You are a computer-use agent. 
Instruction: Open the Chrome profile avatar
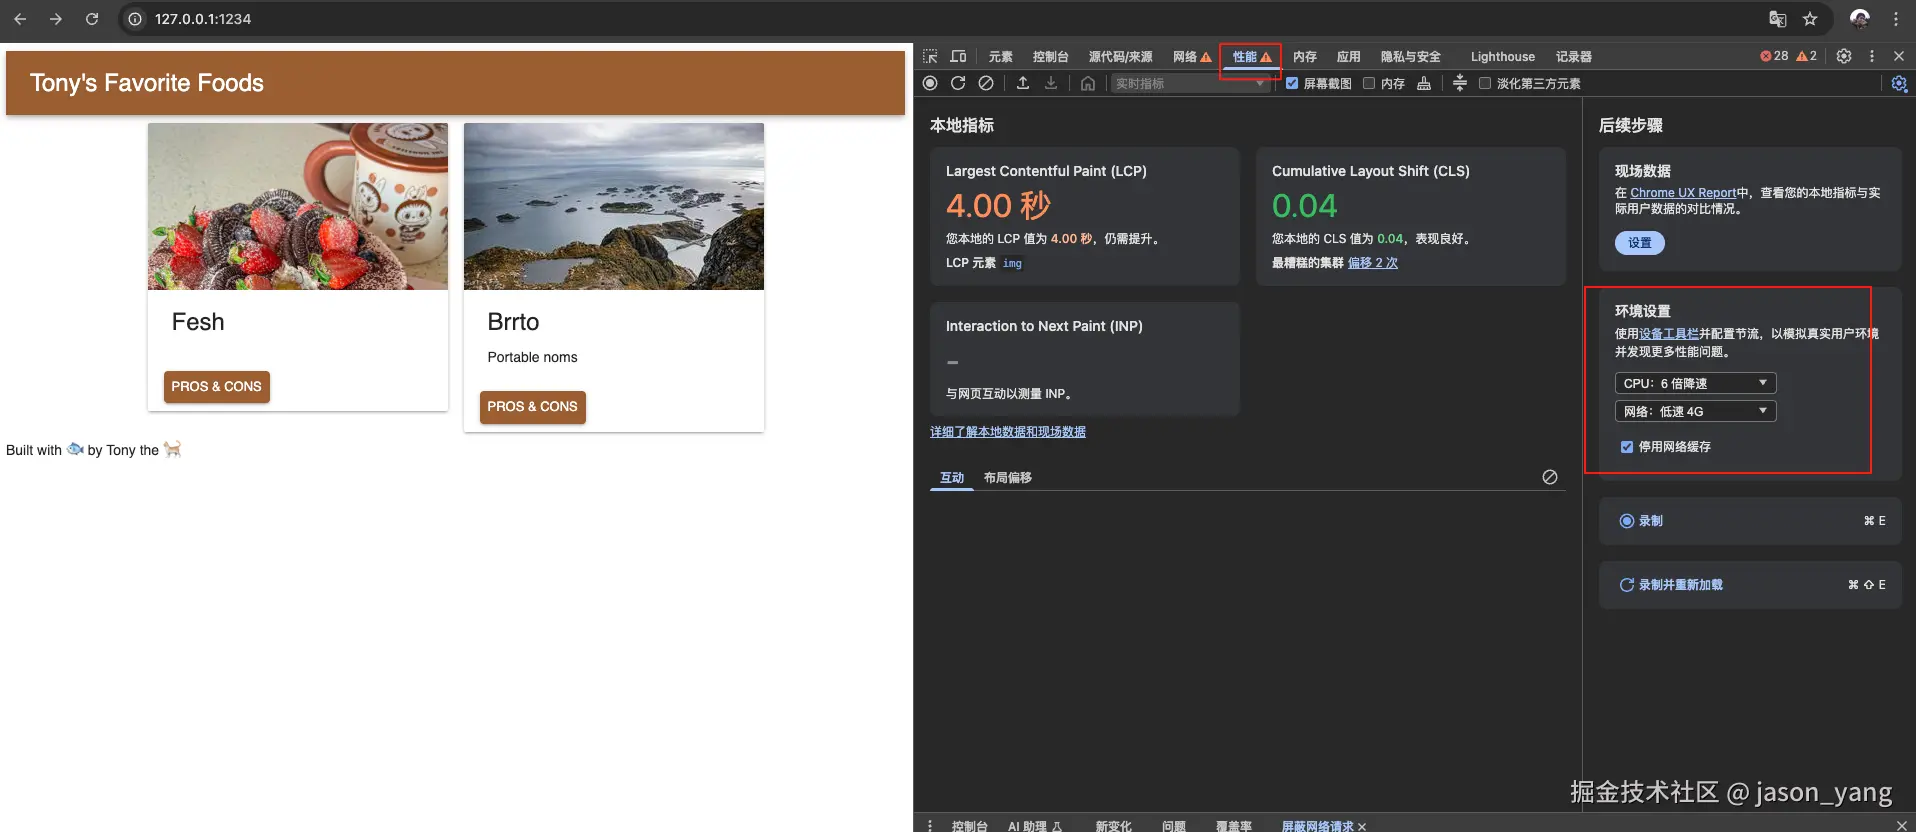(x=1860, y=19)
